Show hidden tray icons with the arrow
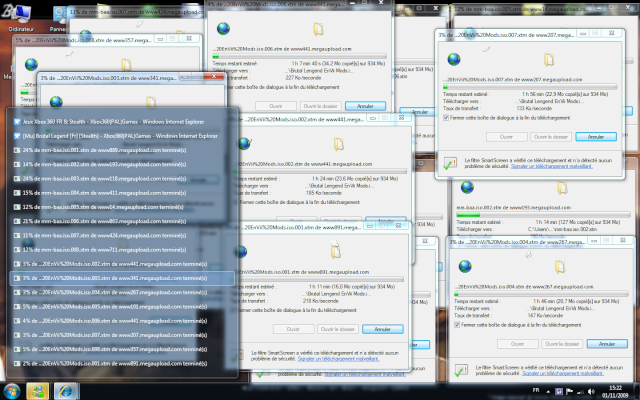The height and width of the screenshot is (400, 640). [x=548, y=392]
